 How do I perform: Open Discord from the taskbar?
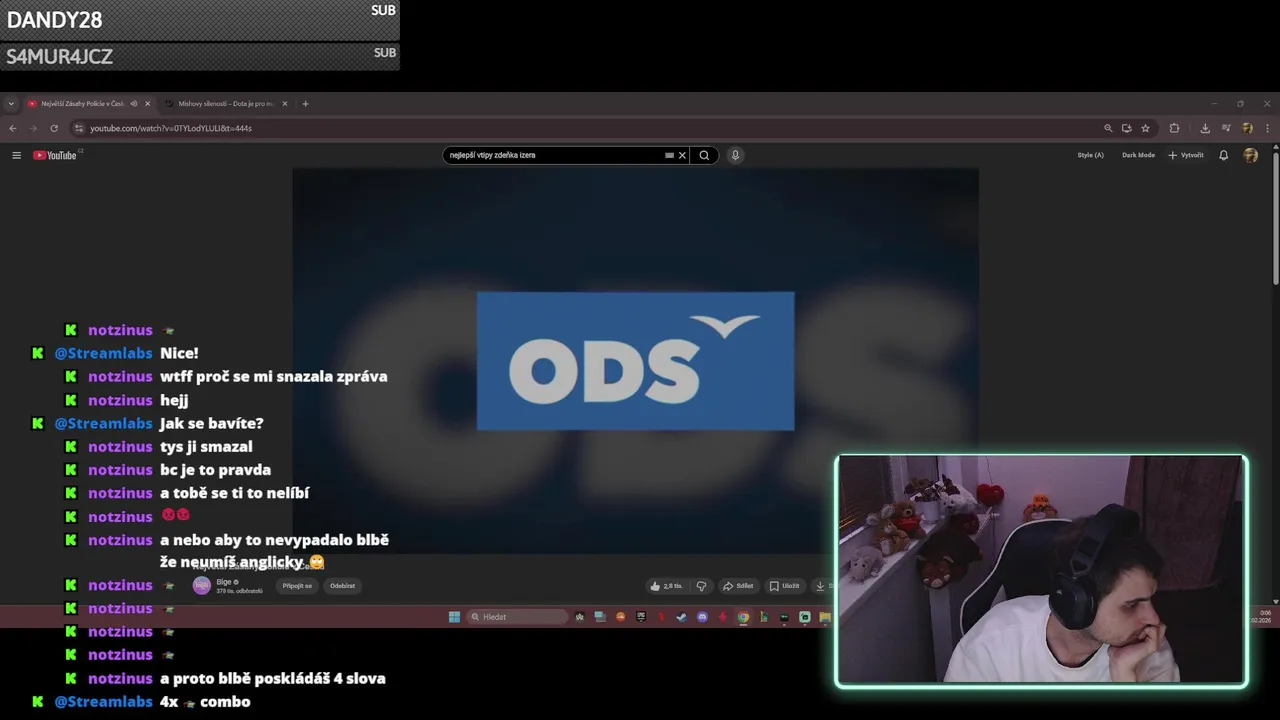(702, 617)
